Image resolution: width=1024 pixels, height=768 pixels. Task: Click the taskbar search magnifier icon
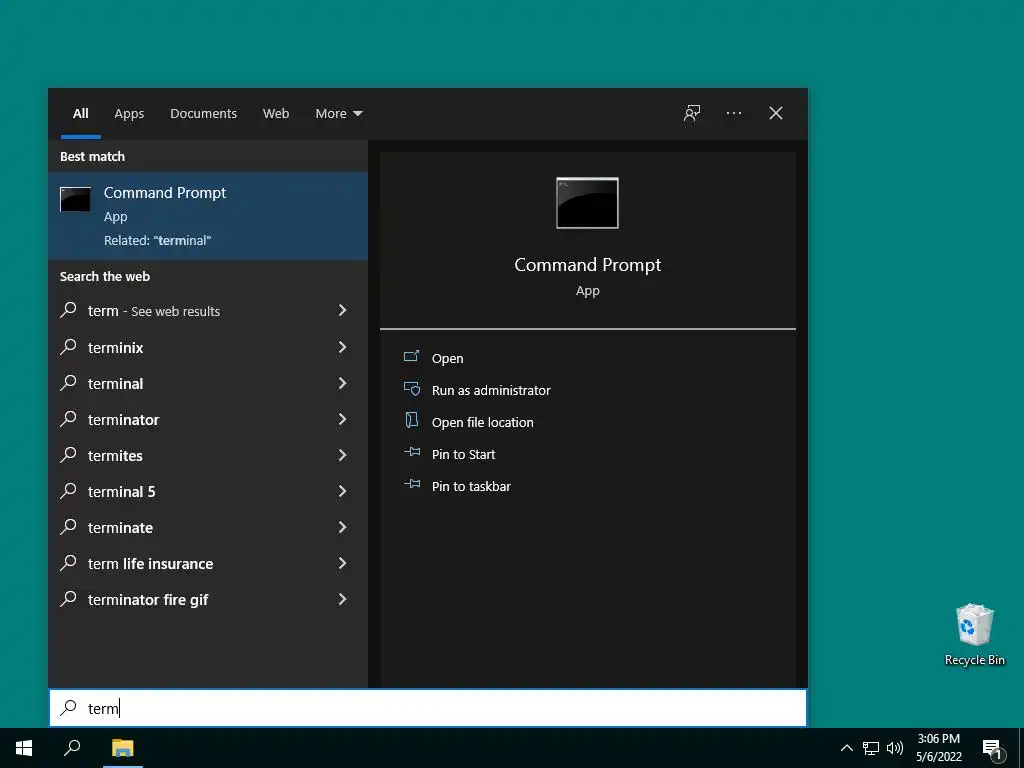[72, 748]
